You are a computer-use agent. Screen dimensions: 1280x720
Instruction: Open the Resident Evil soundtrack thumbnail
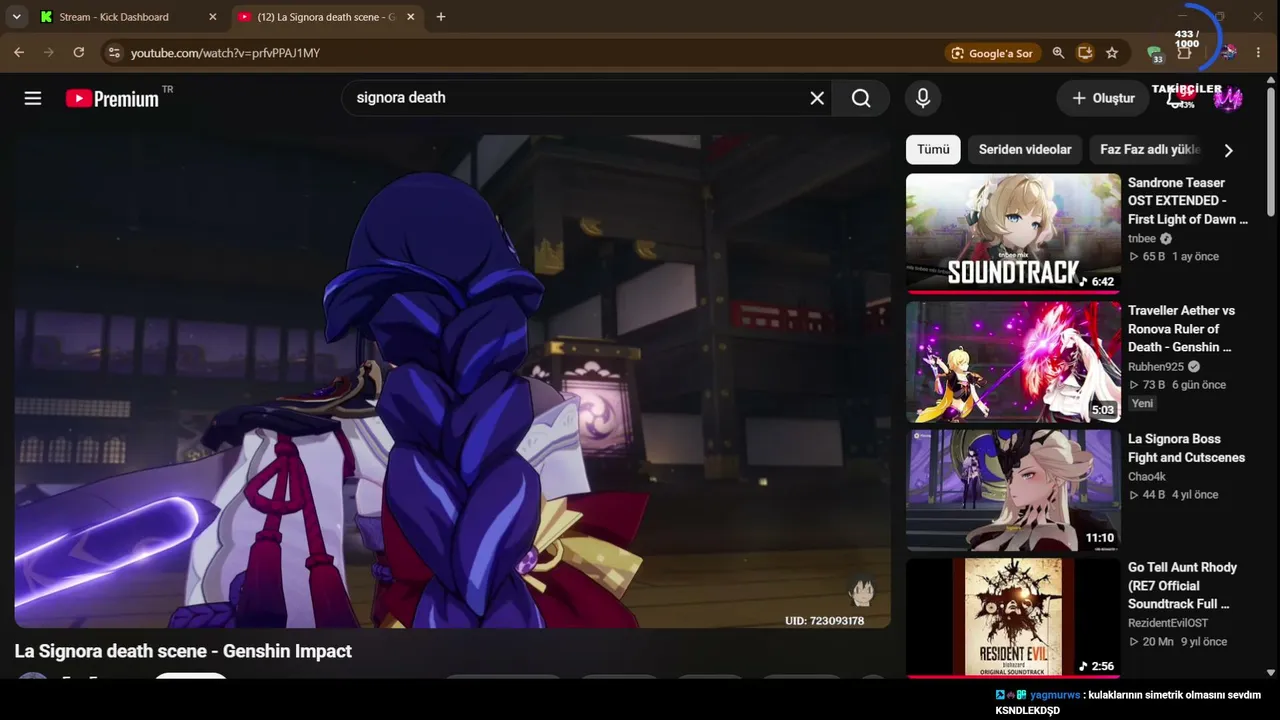point(1013,618)
